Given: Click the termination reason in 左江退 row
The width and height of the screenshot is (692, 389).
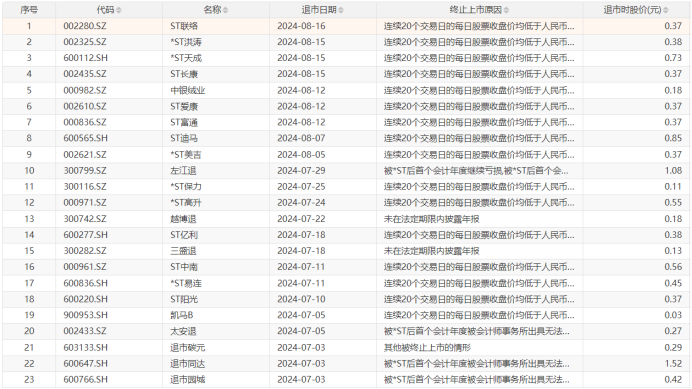Looking at the screenshot, I should [x=476, y=171].
